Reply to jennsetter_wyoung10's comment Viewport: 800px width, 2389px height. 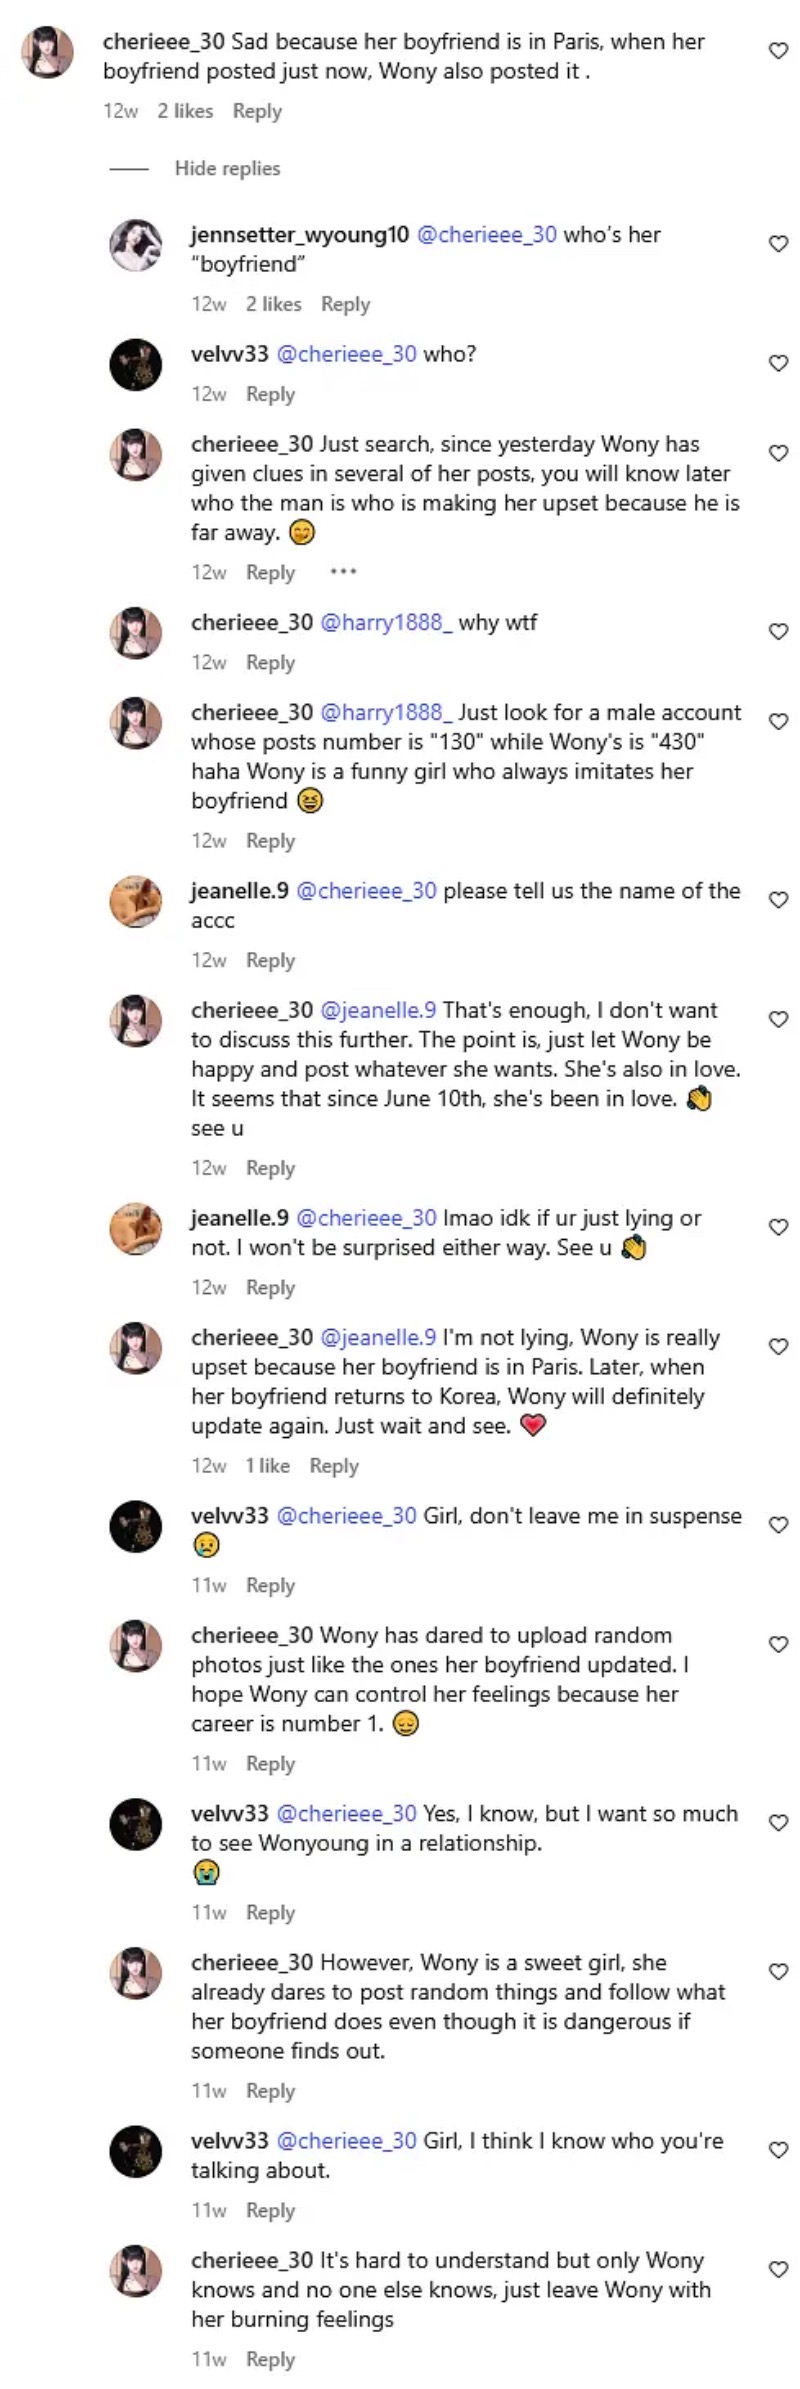345,304
